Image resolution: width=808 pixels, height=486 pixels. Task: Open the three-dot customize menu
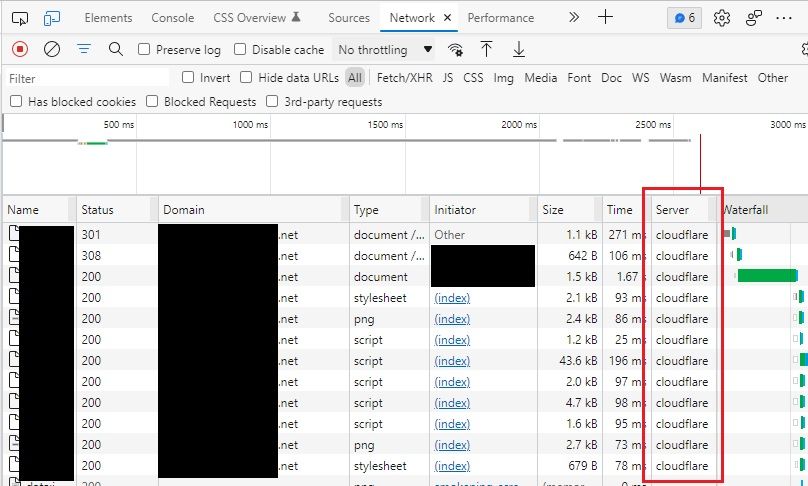coord(783,18)
